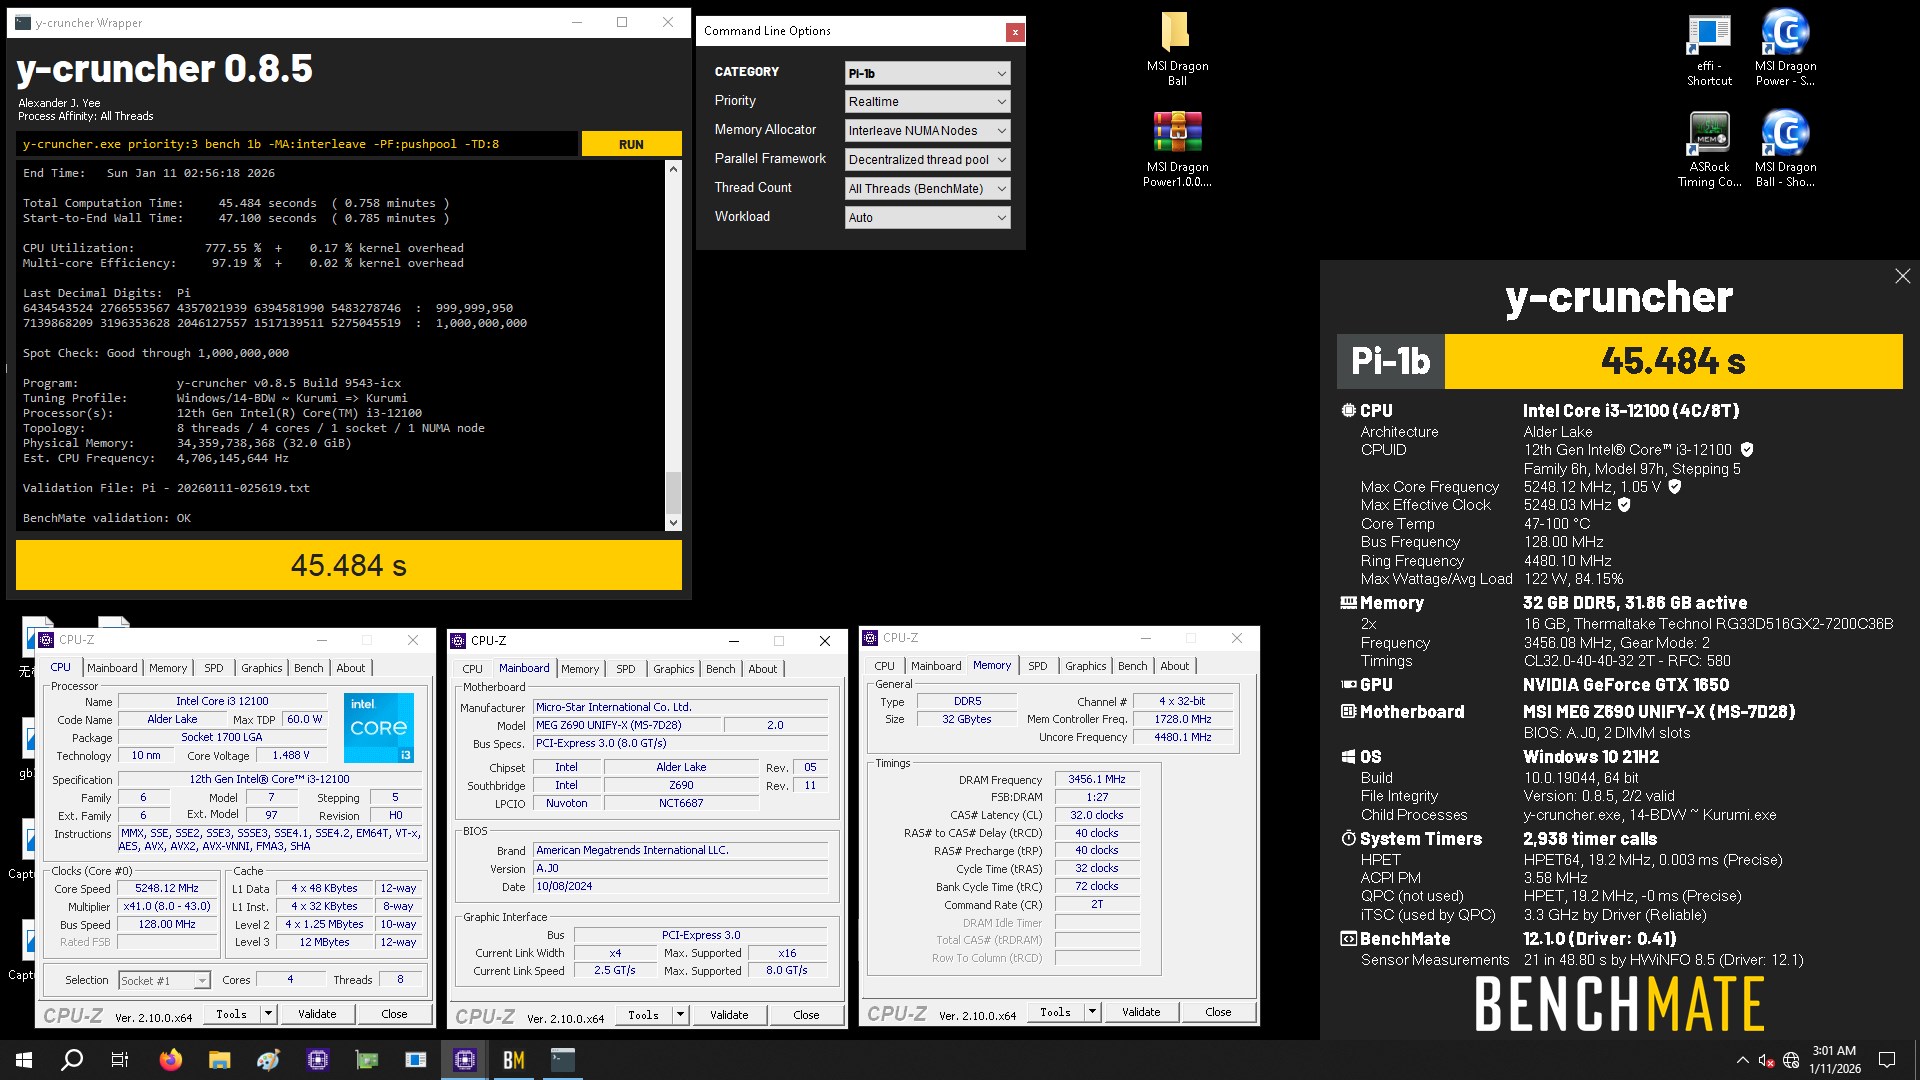The height and width of the screenshot is (1080, 1920).
Task: Open the Category Pi-1b dropdown
Action: click(x=927, y=73)
